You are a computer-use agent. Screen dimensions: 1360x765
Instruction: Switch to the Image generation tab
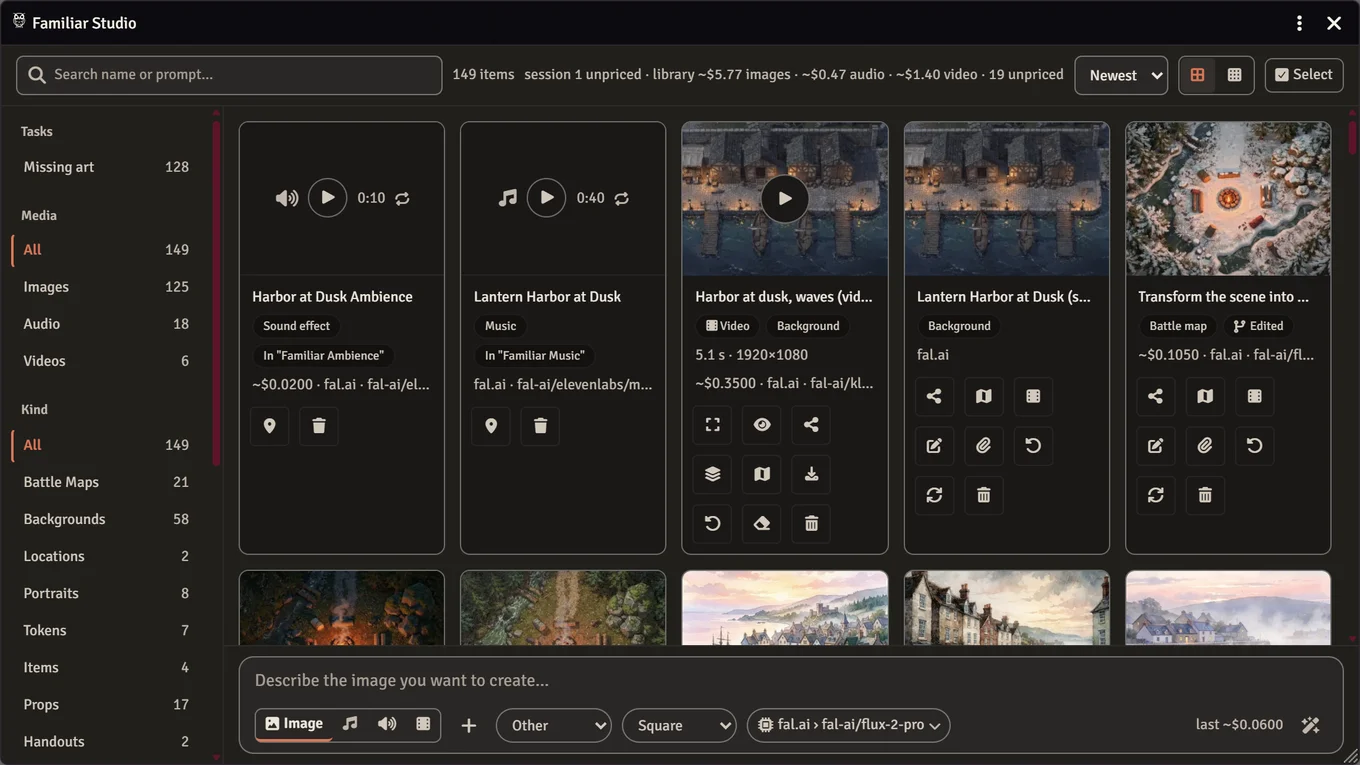(294, 724)
